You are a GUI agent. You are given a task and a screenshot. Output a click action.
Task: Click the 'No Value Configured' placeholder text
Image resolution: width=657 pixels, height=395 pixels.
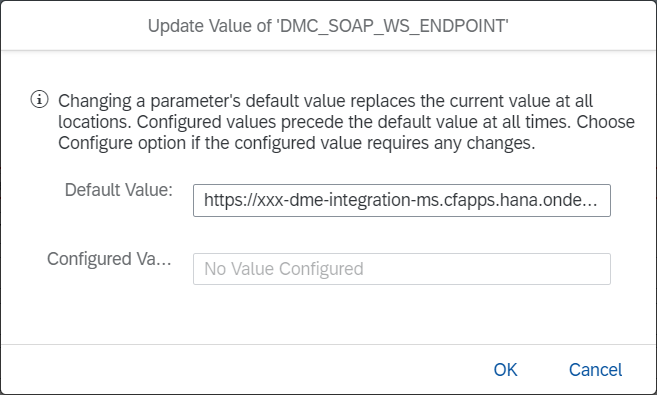click(x=284, y=269)
